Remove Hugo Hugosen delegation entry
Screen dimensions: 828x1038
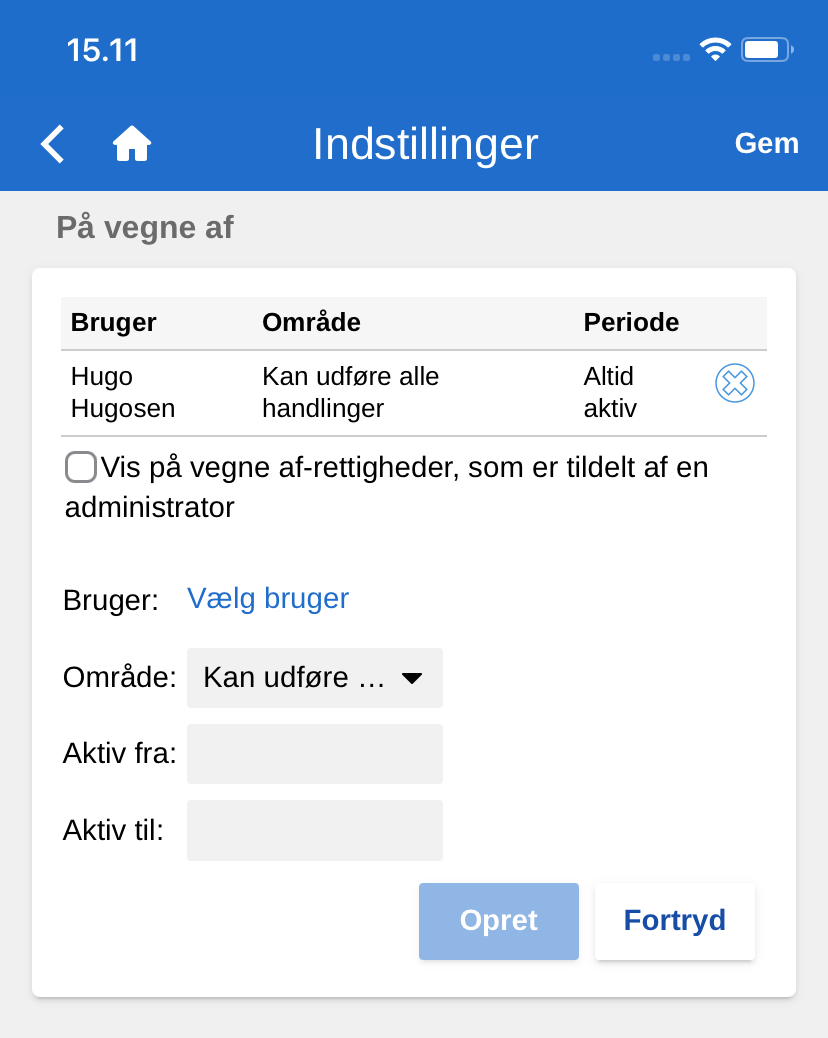tap(734, 383)
